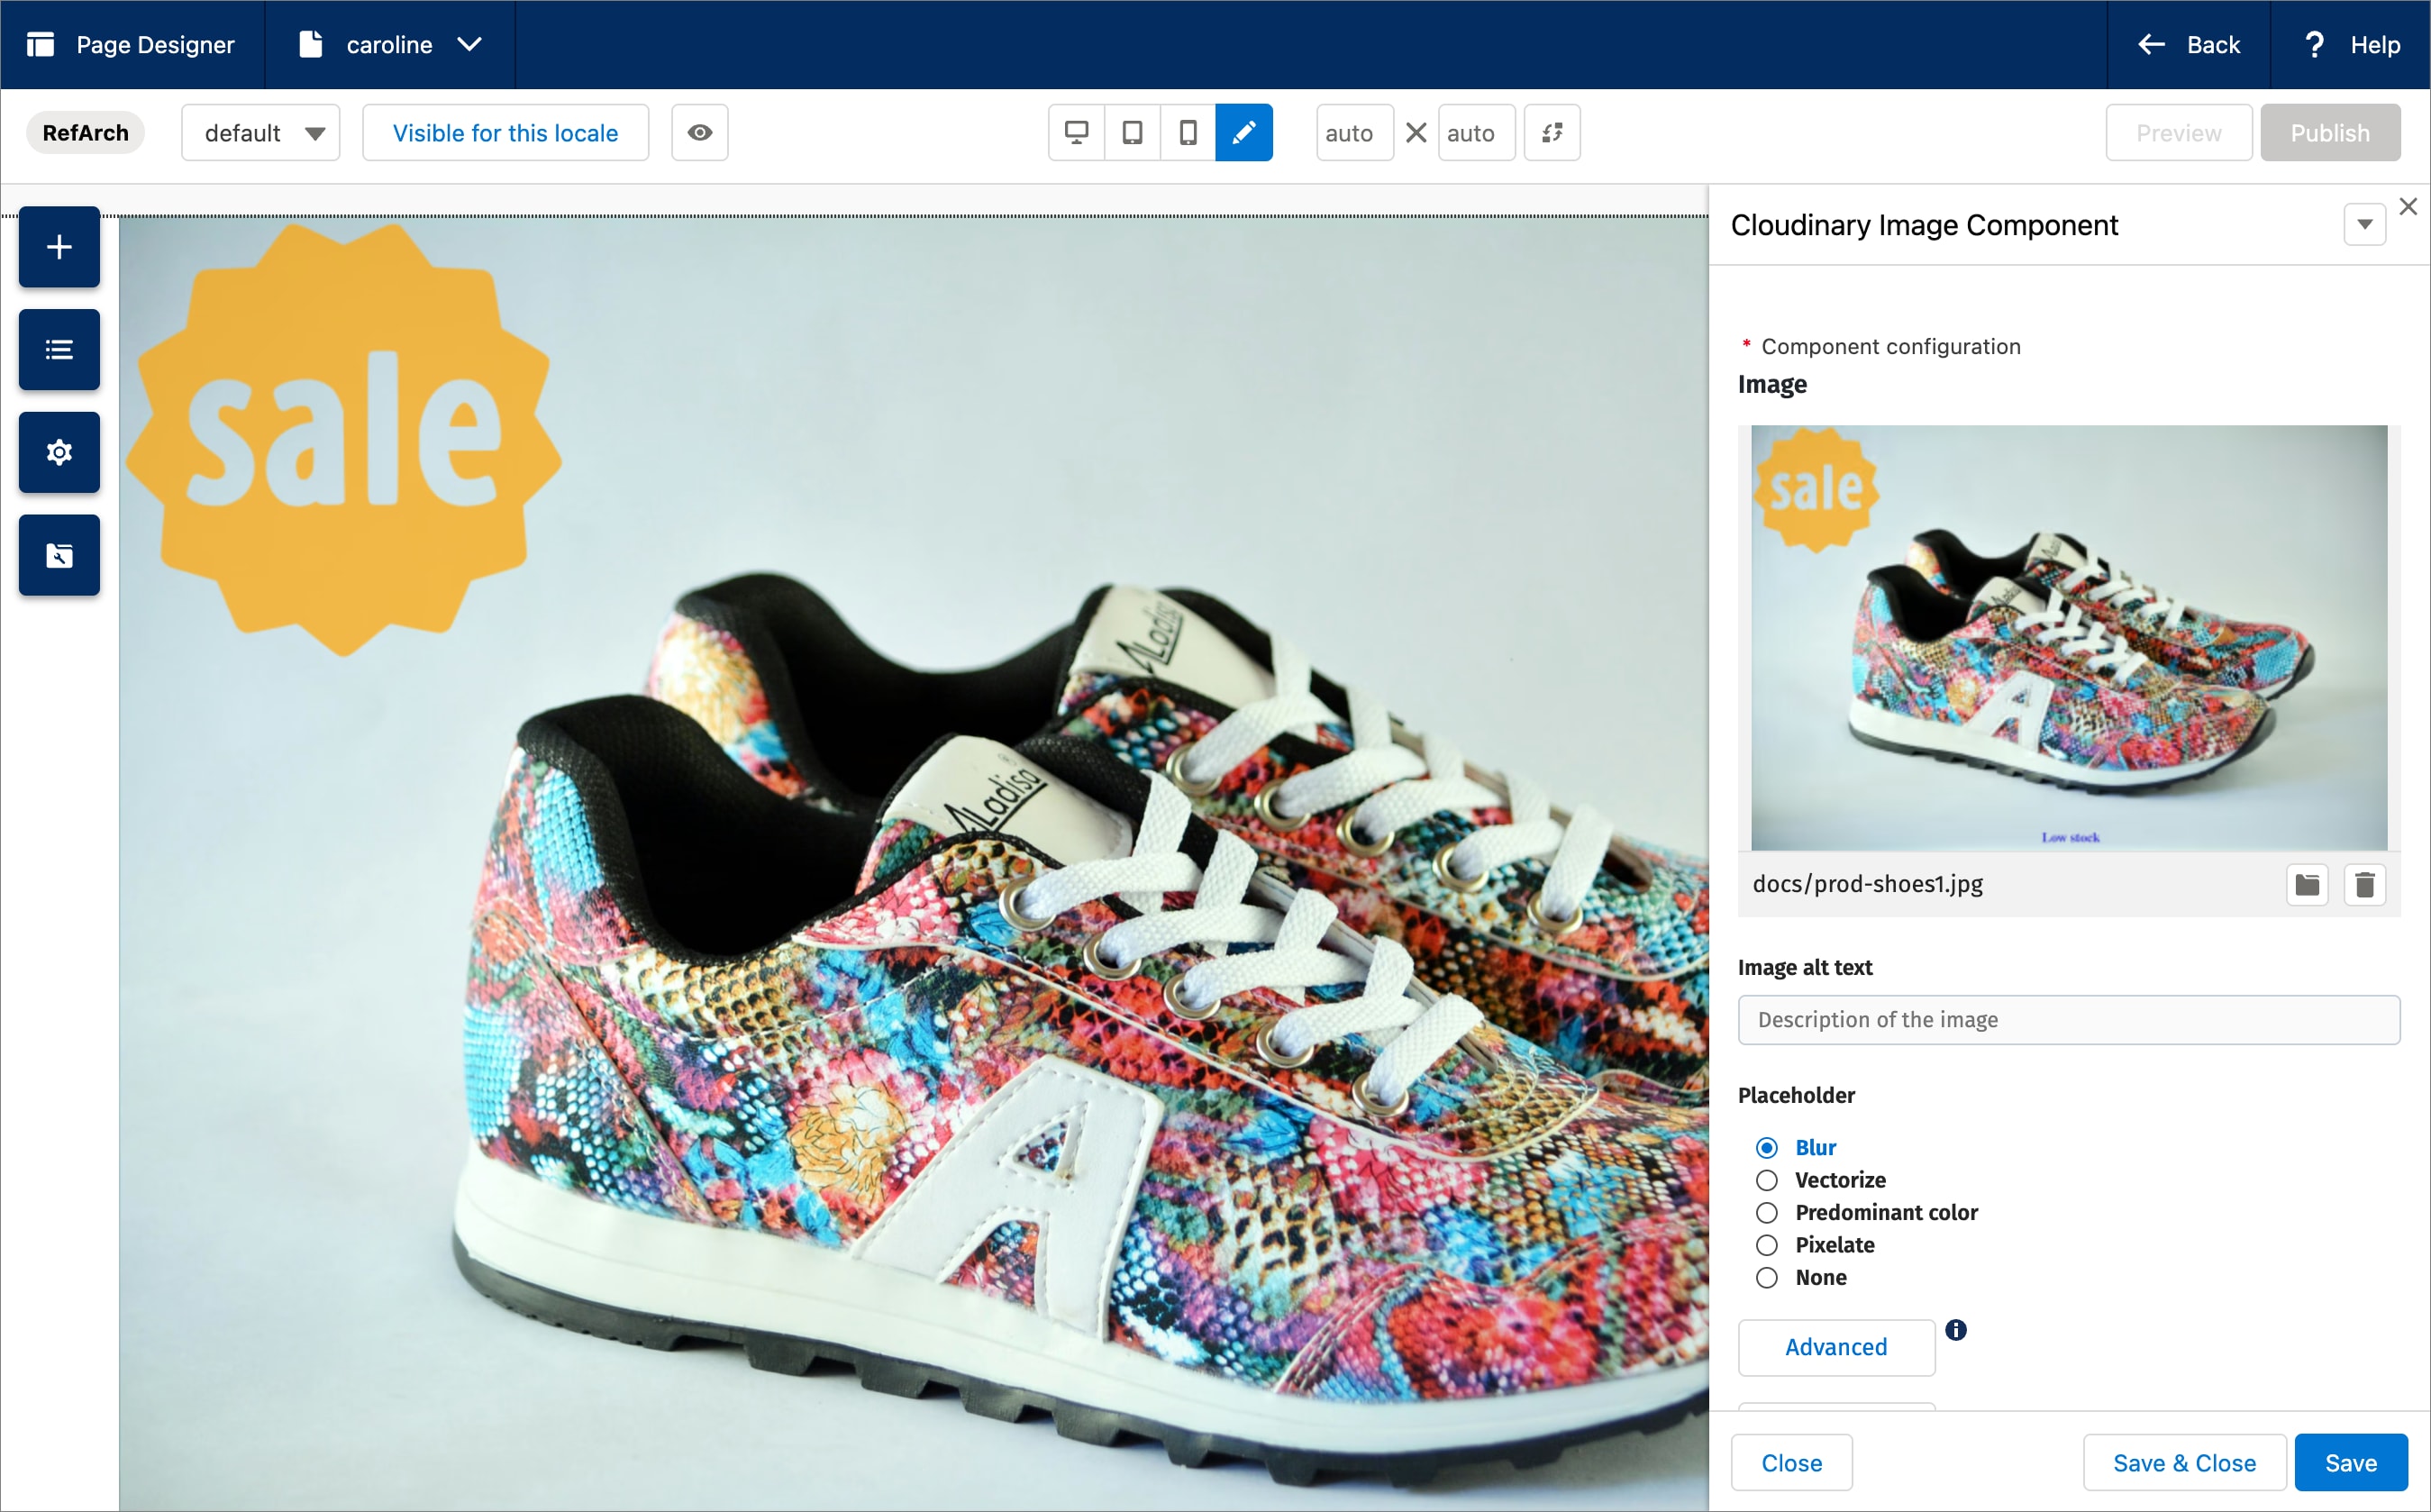Delete the prod-shoes1.jpg image
Screen dimensions: 2431x1512
coord(2365,884)
